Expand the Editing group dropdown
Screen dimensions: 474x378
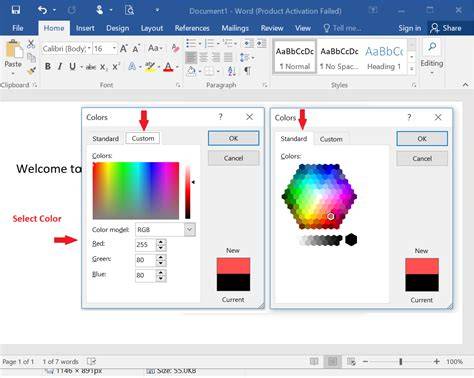pos(432,72)
